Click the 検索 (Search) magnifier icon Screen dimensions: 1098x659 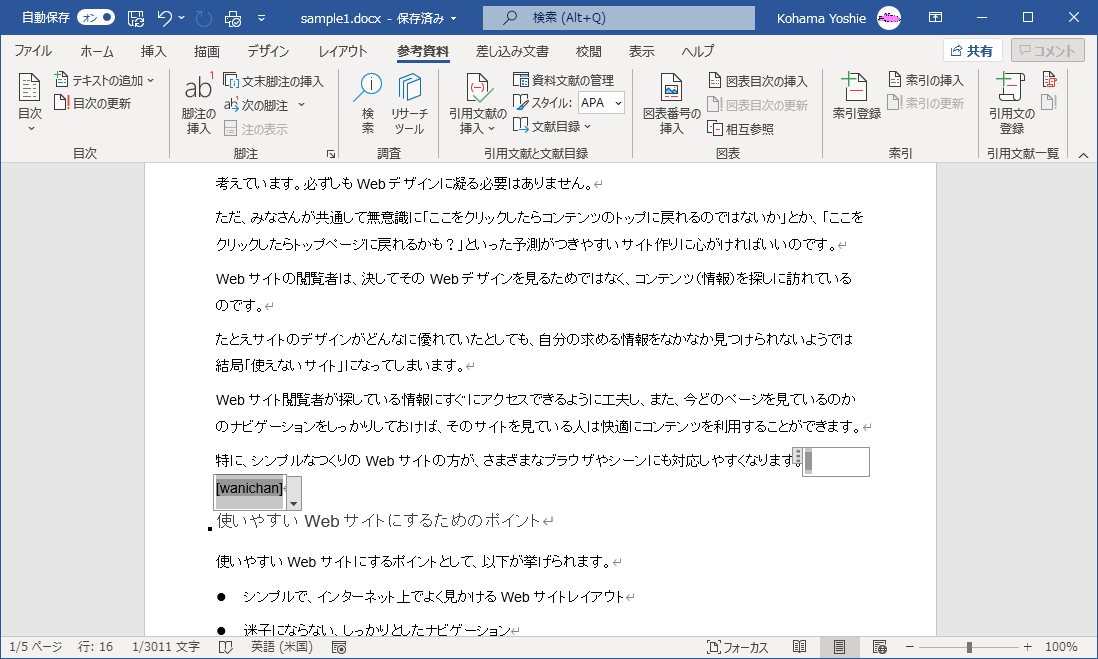(368, 103)
